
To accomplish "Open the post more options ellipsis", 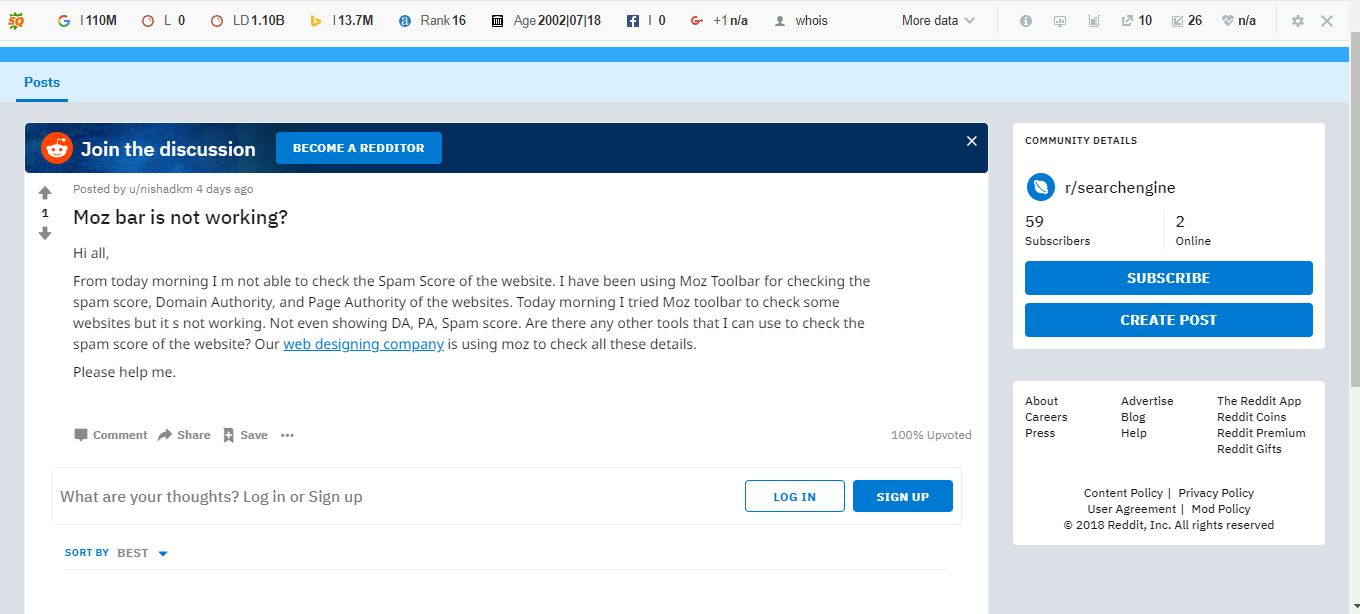I will point(287,435).
